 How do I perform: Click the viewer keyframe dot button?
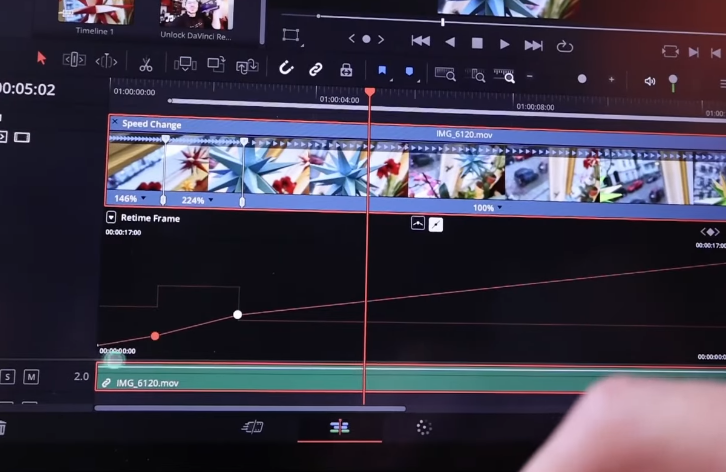366,39
